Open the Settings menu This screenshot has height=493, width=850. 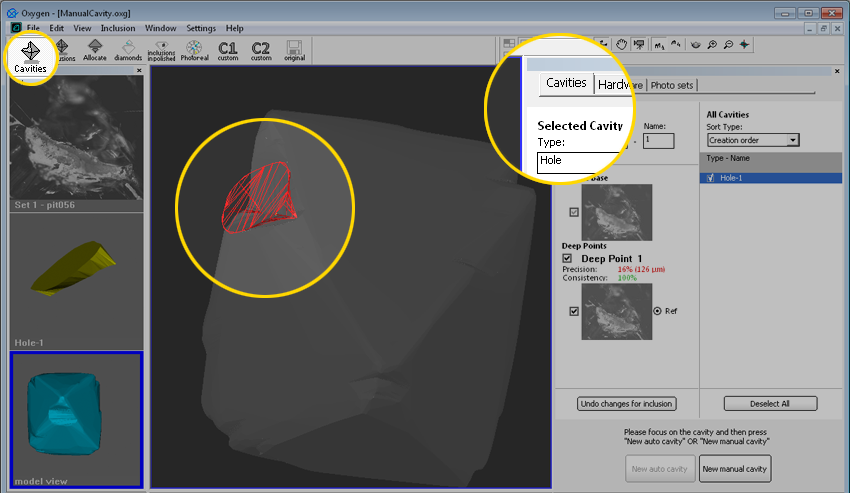(x=200, y=28)
